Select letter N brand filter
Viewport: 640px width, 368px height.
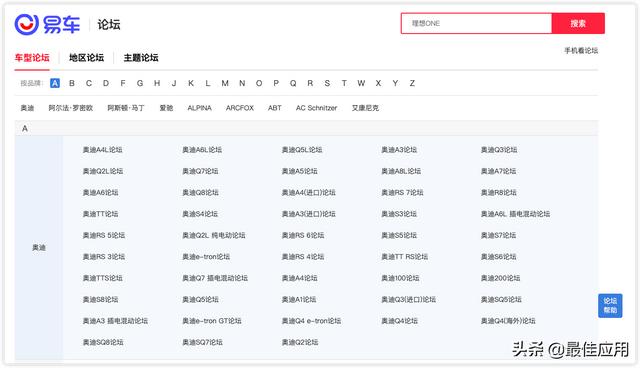[x=242, y=83]
